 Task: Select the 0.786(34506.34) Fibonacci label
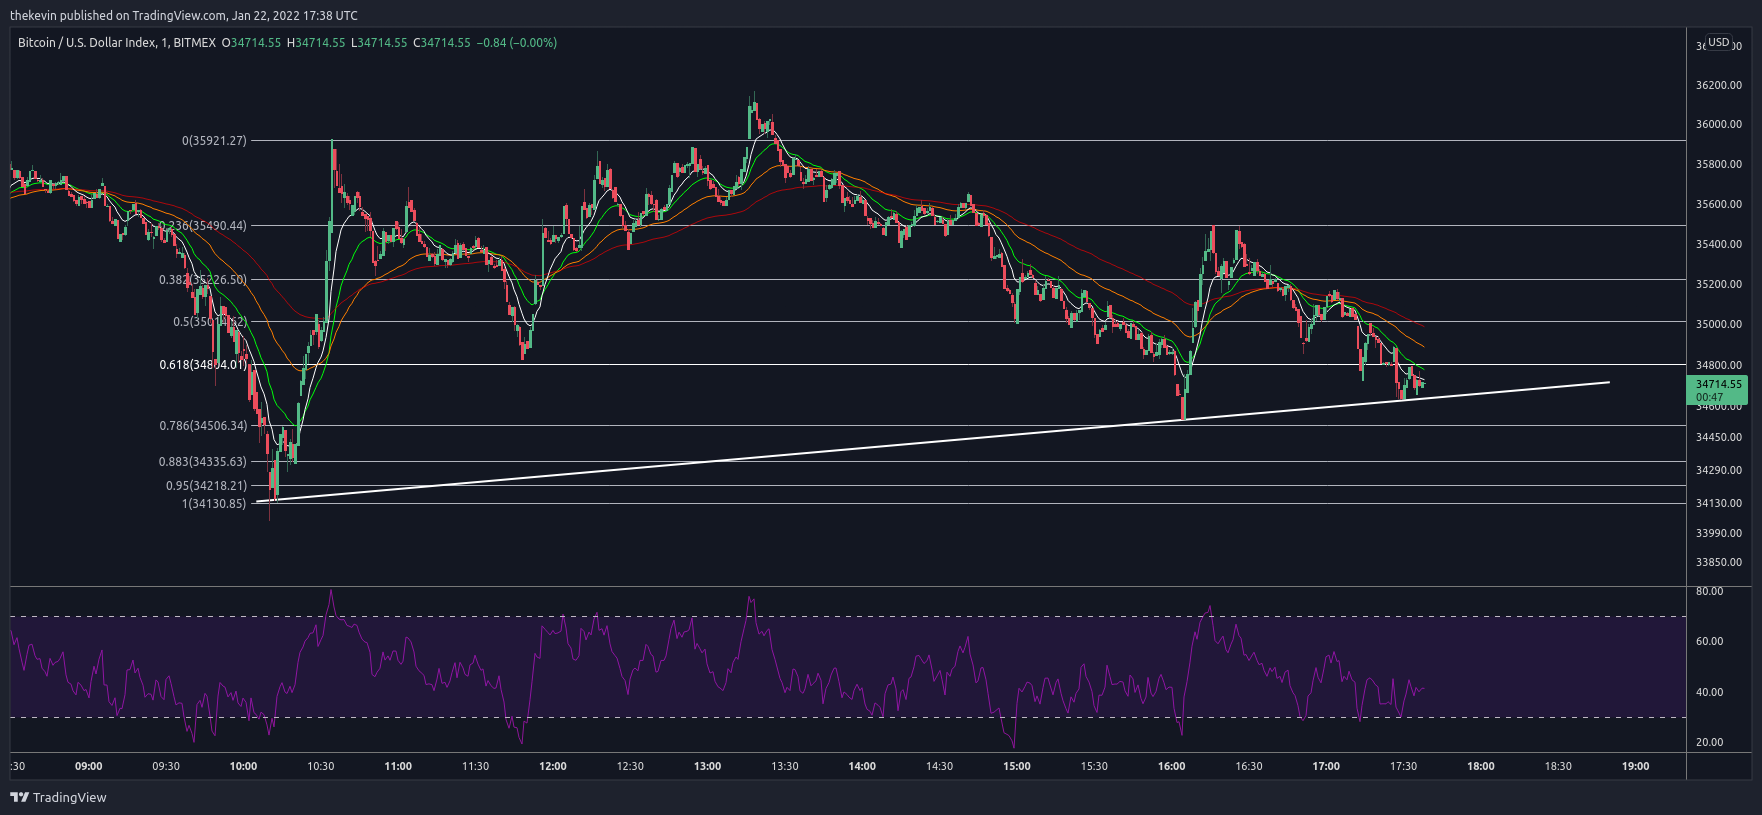pyautogui.click(x=203, y=426)
